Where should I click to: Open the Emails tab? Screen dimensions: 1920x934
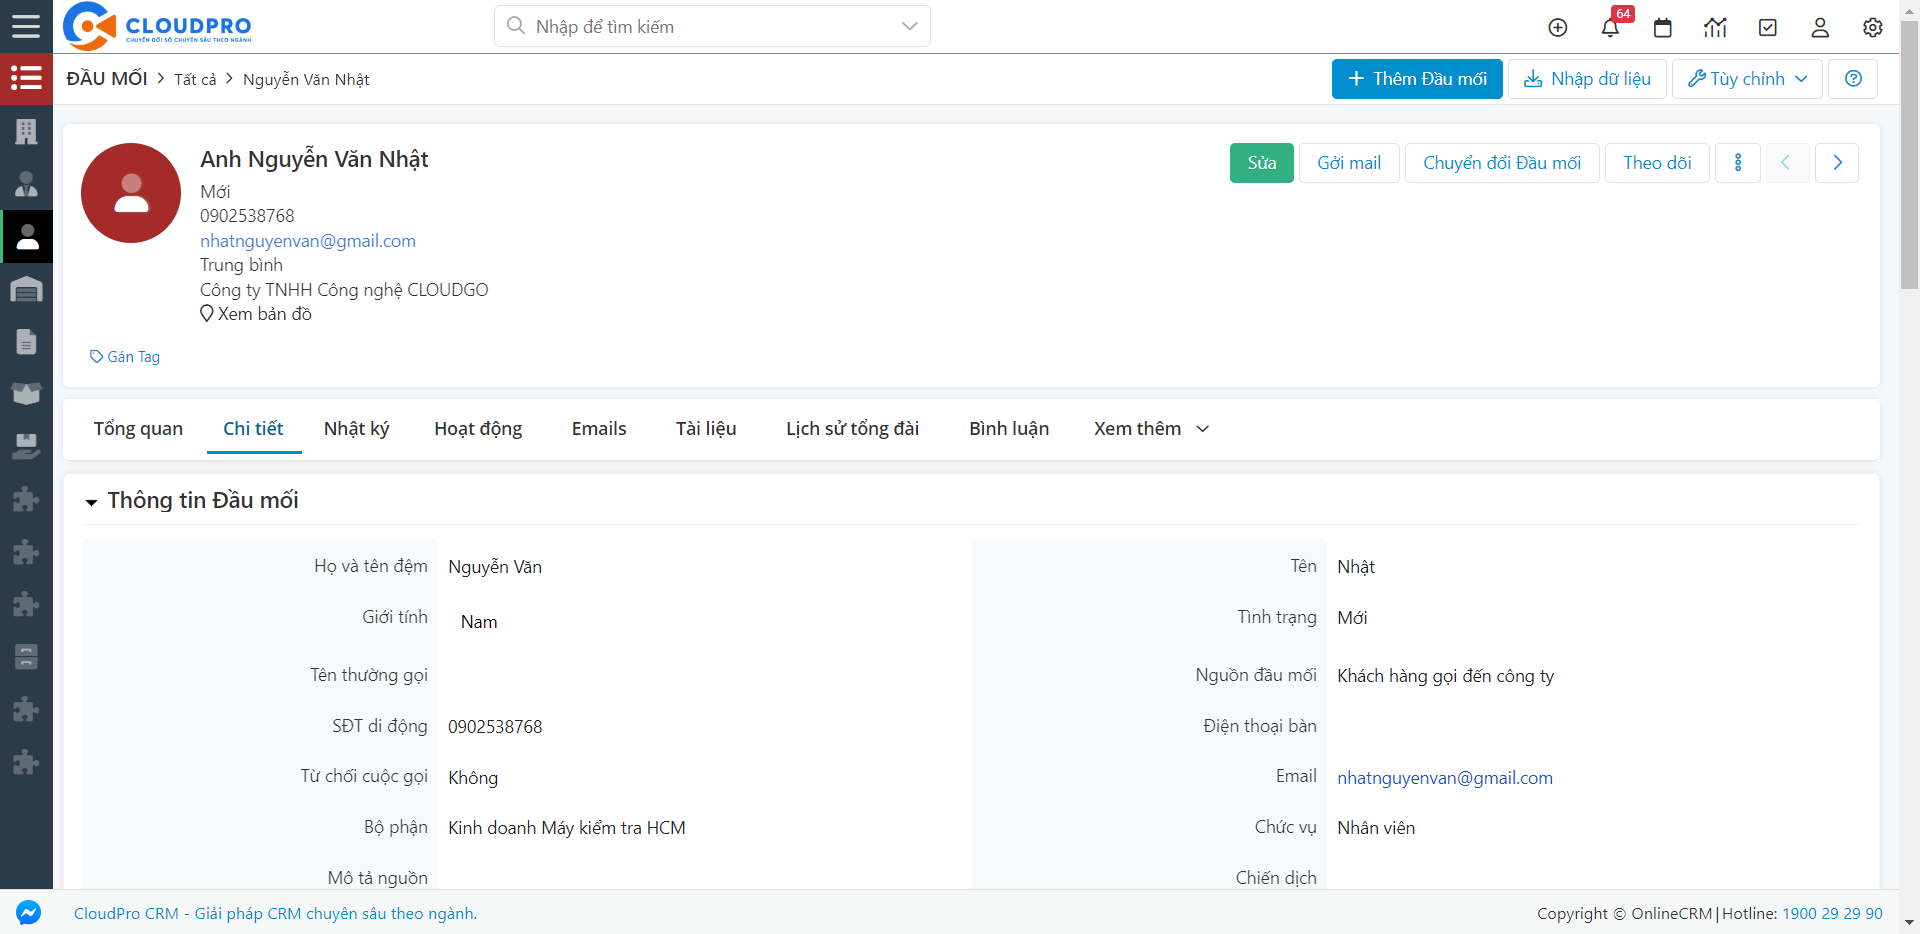599,429
